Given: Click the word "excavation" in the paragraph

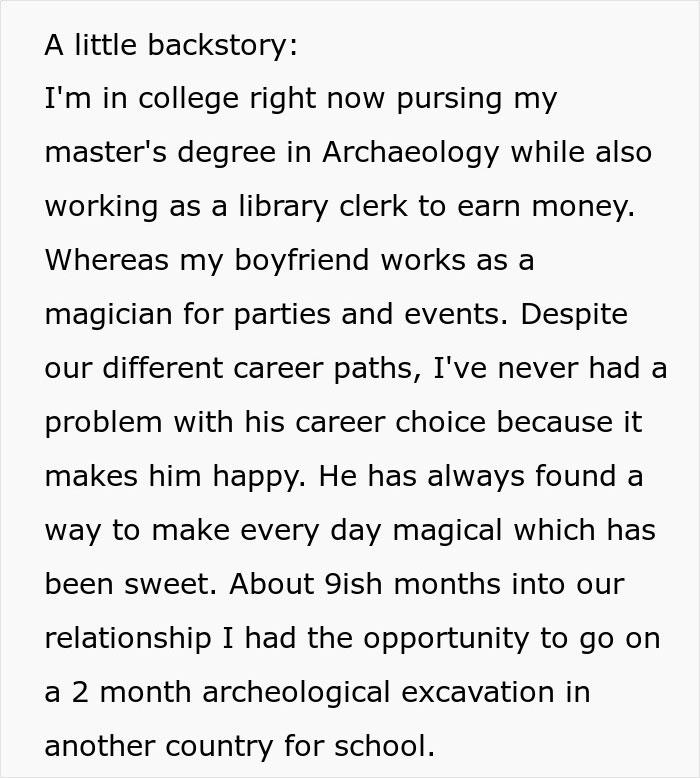Looking at the screenshot, I should click(x=478, y=692).
